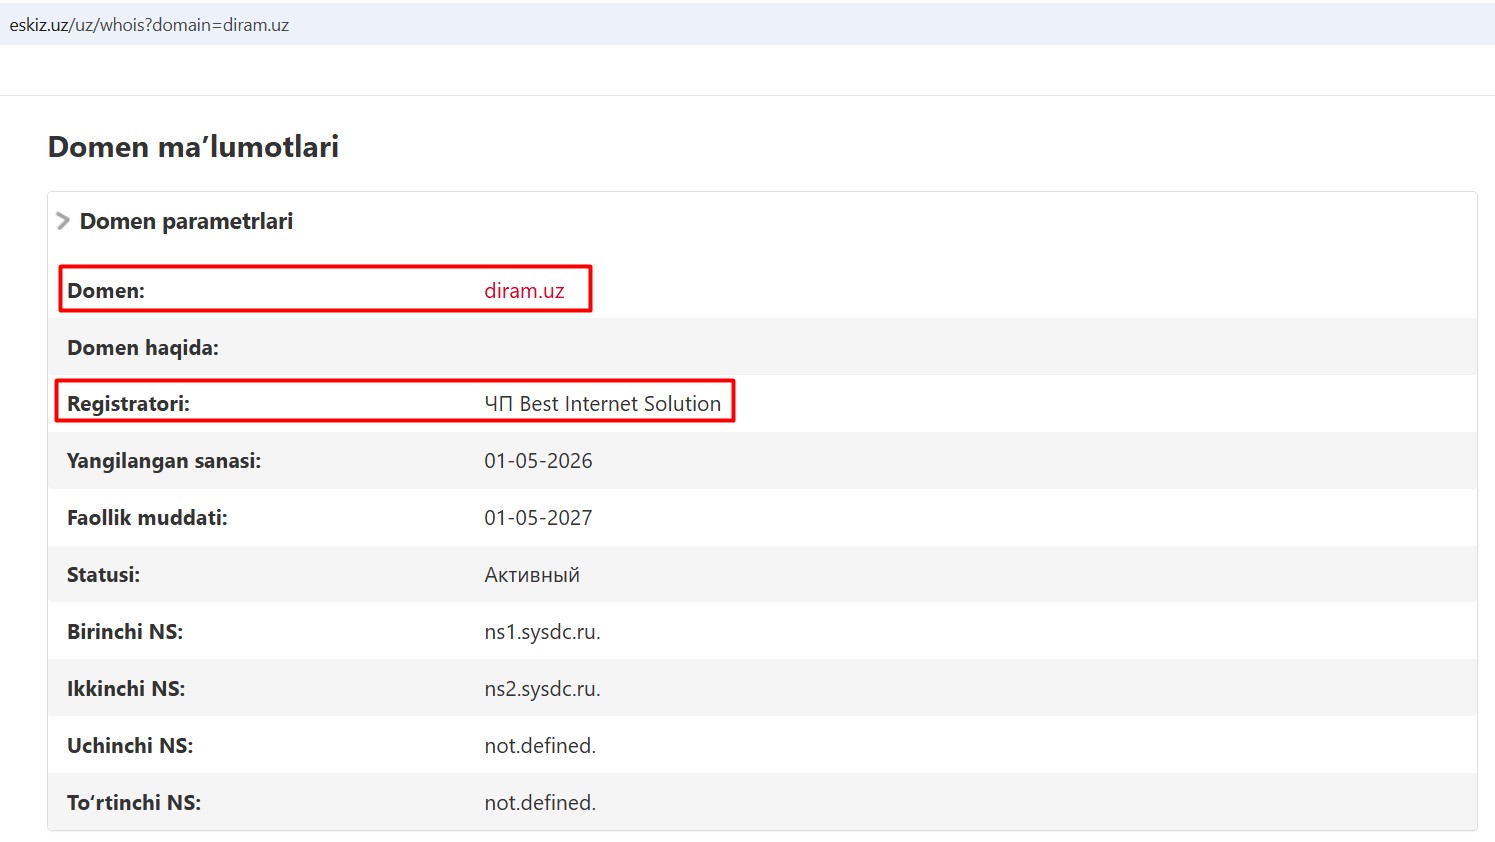Click ЧП Best Internet Solution registrar text
1495x842 pixels.
coord(602,404)
